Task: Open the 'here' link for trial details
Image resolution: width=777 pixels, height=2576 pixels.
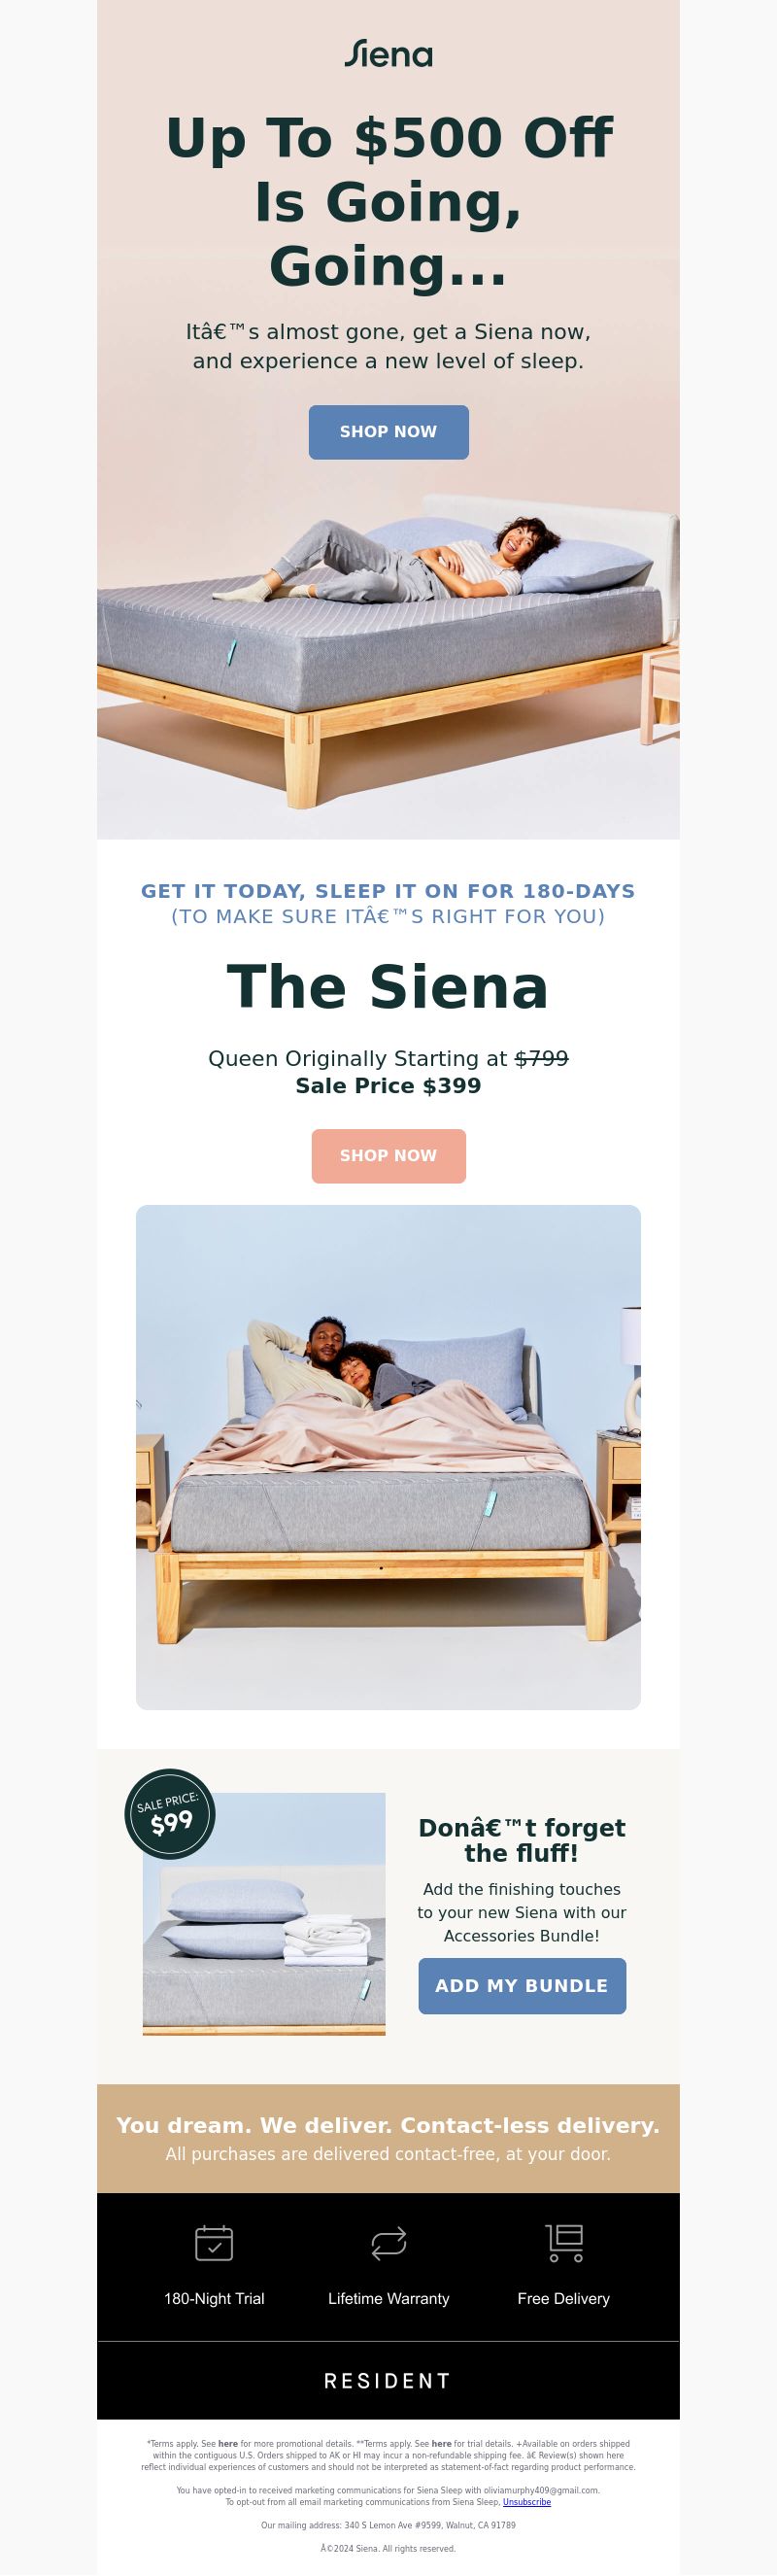Action: (x=441, y=2443)
